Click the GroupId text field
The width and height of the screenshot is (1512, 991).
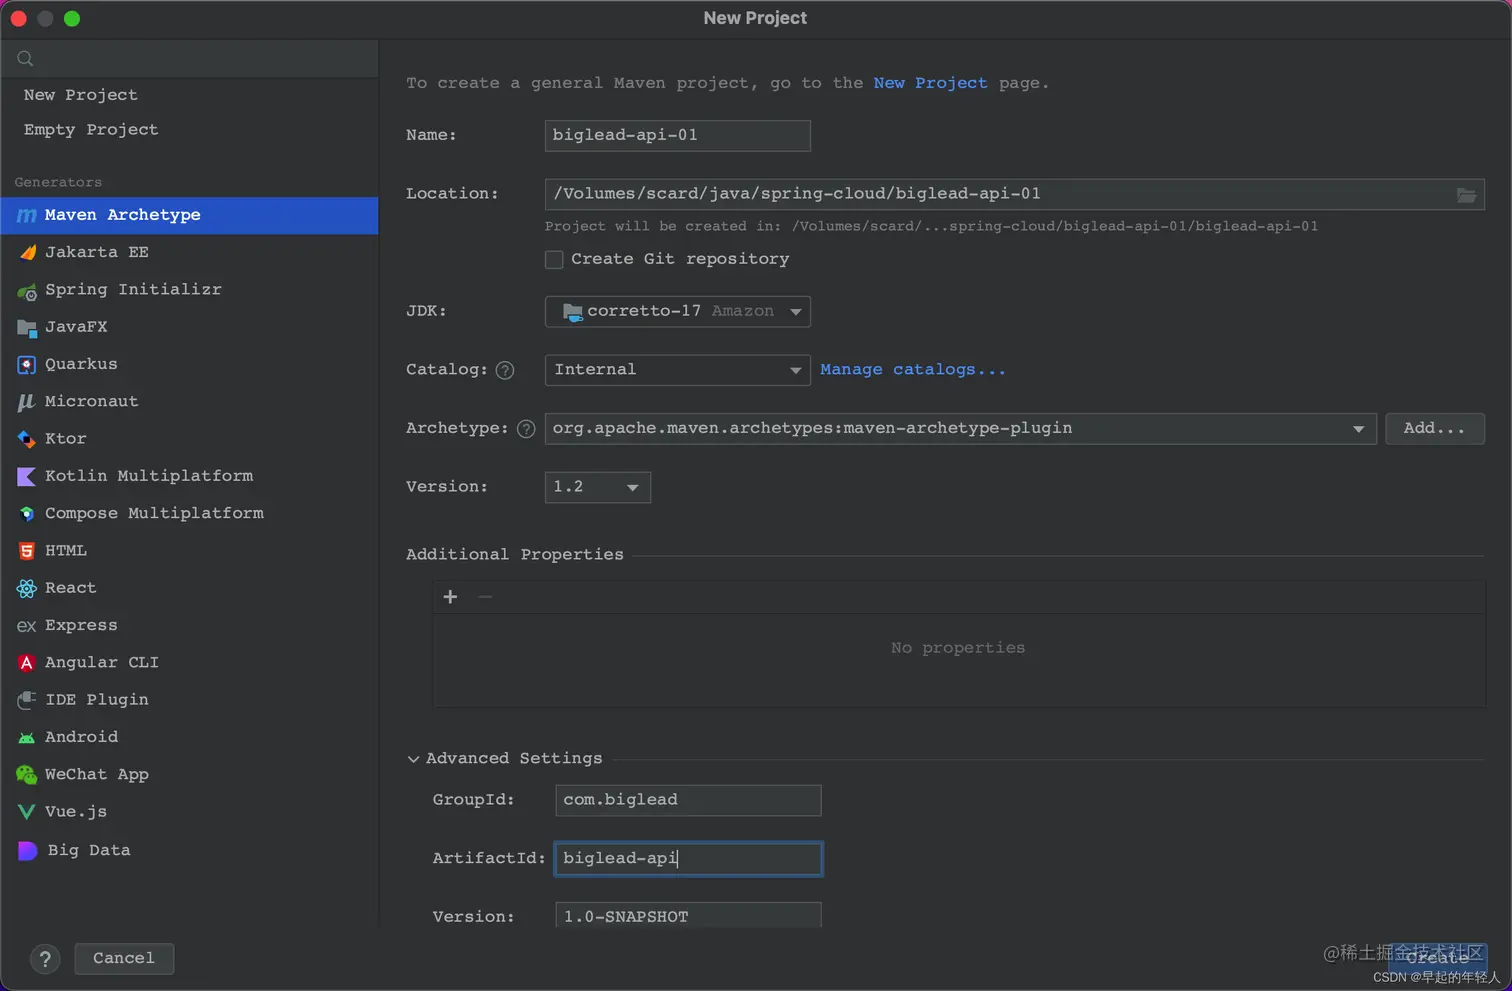[688, 800]
